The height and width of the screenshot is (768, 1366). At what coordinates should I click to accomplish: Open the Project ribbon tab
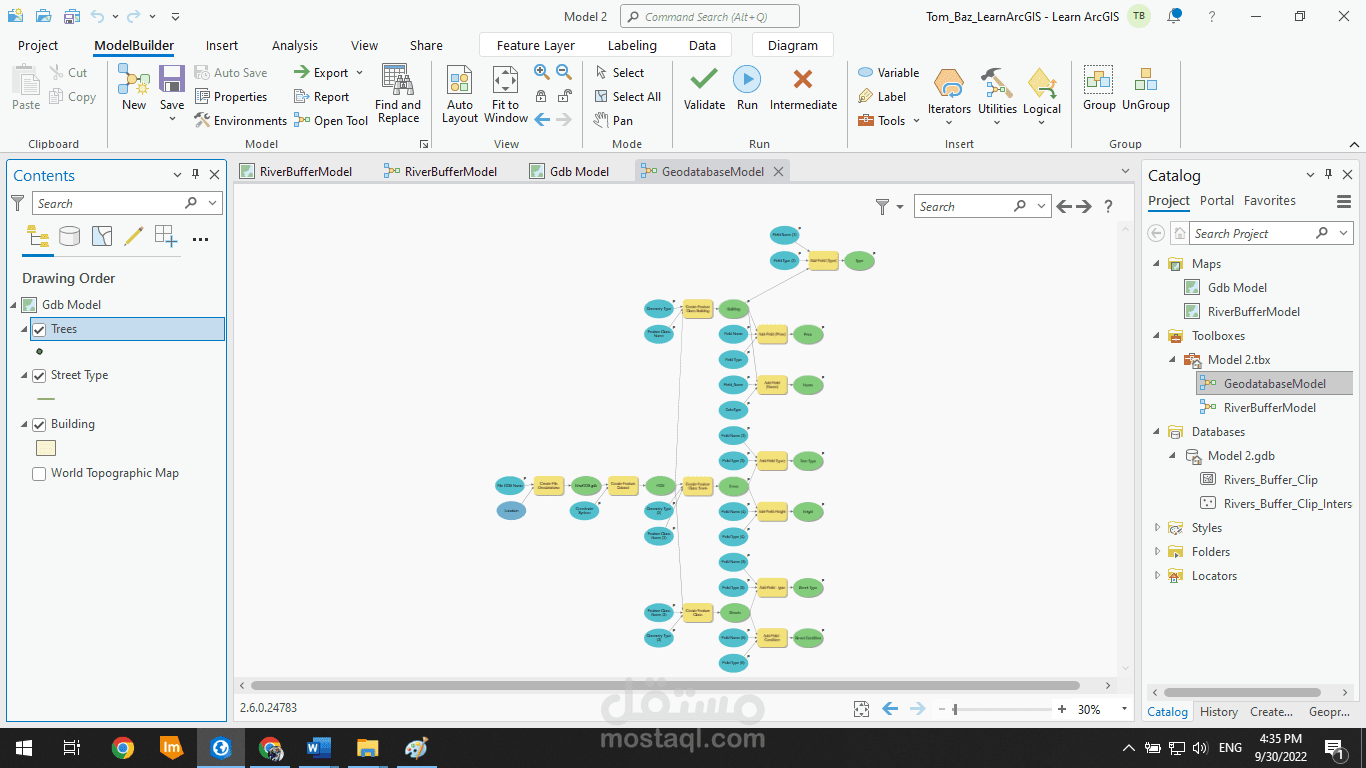tap(38, 45)
